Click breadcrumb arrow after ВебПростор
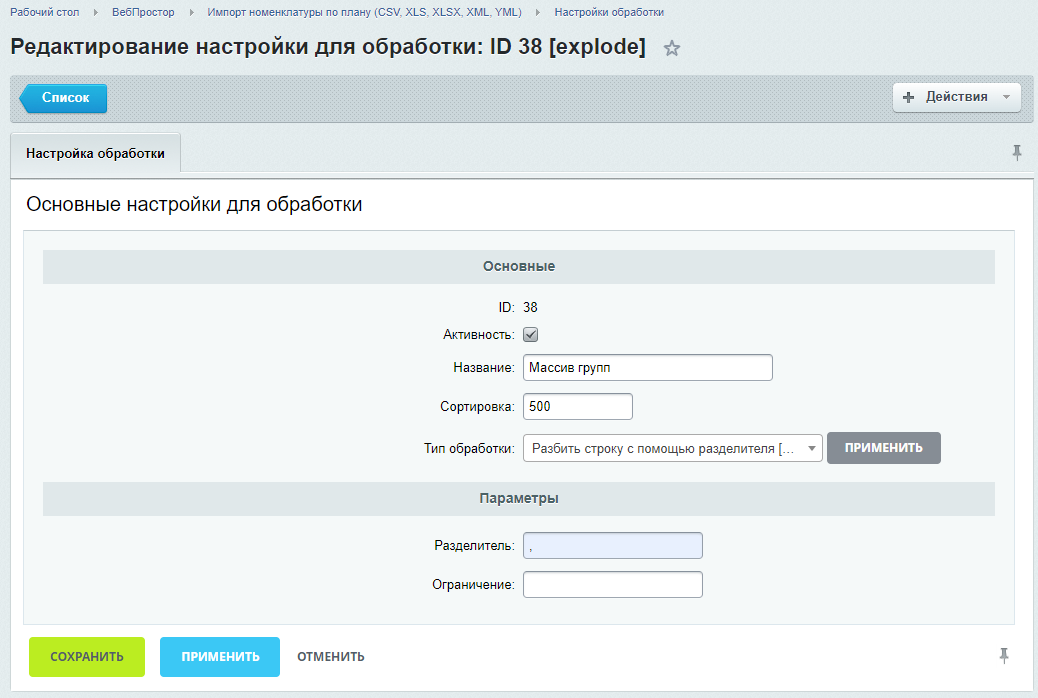Screen dimensions: 1038x698 [191, 12]
